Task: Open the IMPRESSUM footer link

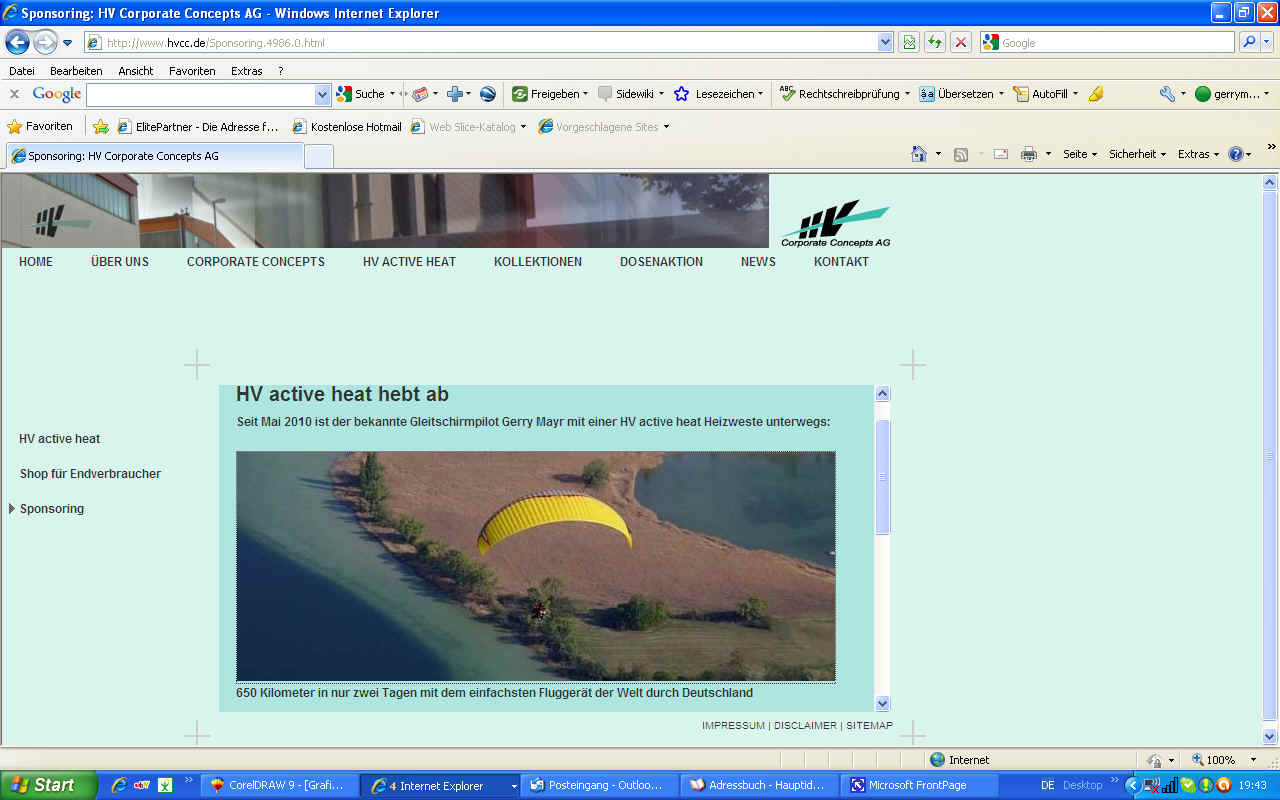Action: pyautogui.click(x=733, y=726)
